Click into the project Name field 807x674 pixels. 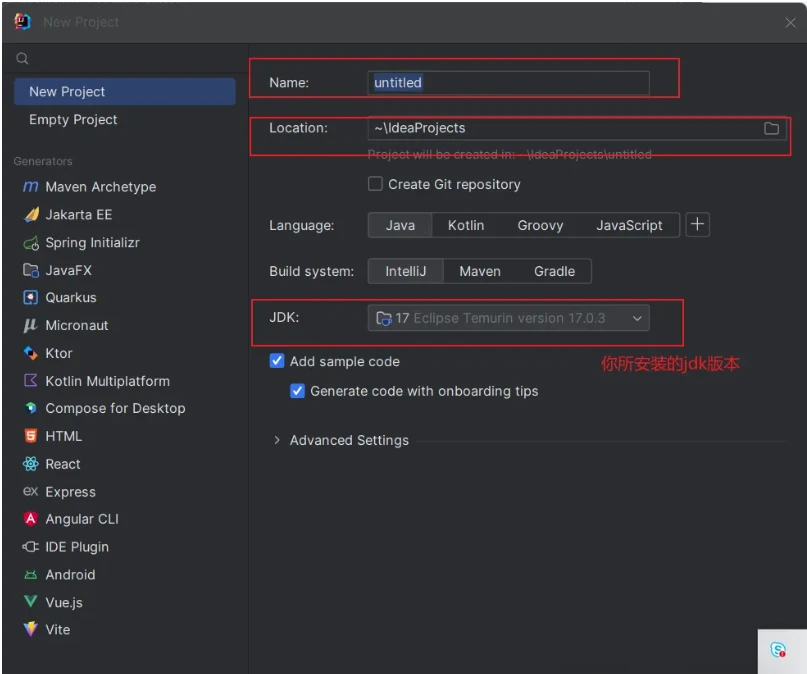point(509,83)
